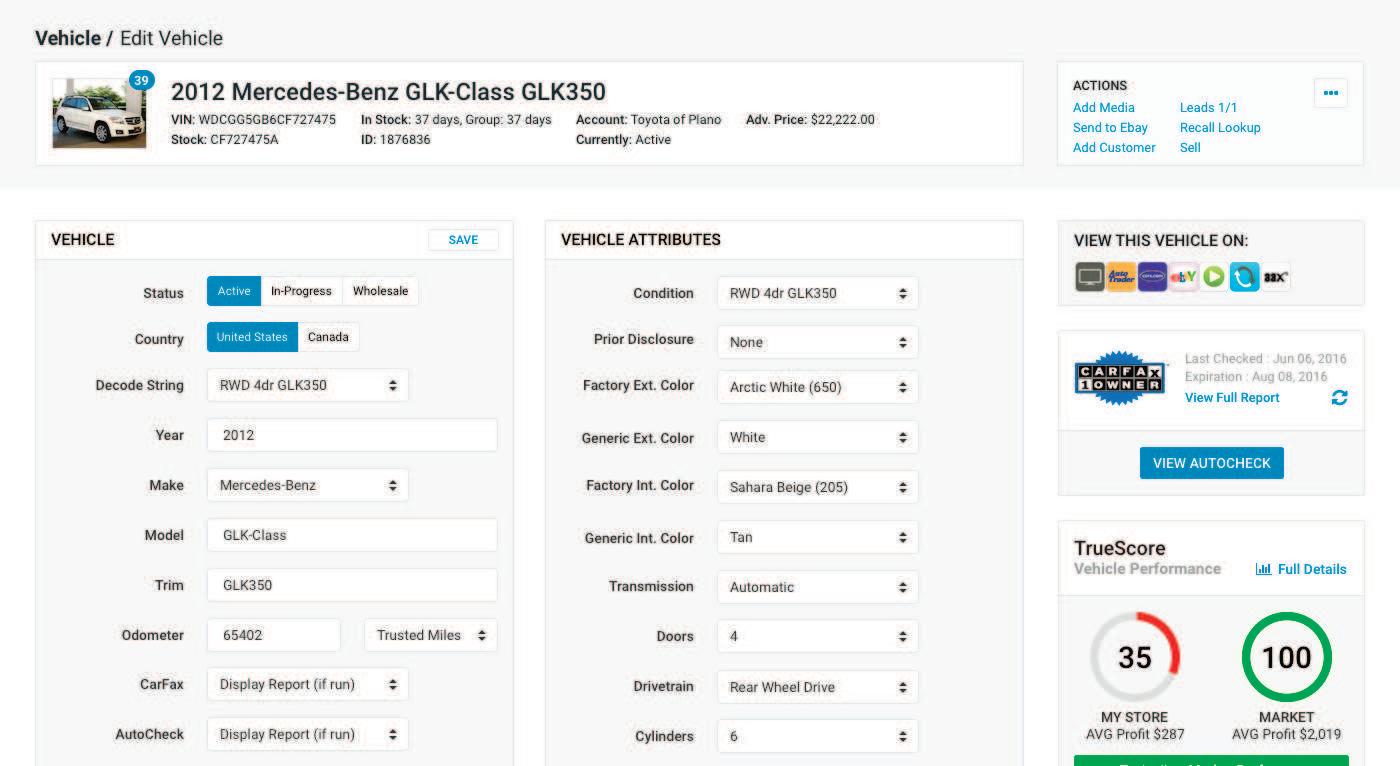
Task: Select Canada as Country
Action: pyautogui.click(x=328, y=337)
